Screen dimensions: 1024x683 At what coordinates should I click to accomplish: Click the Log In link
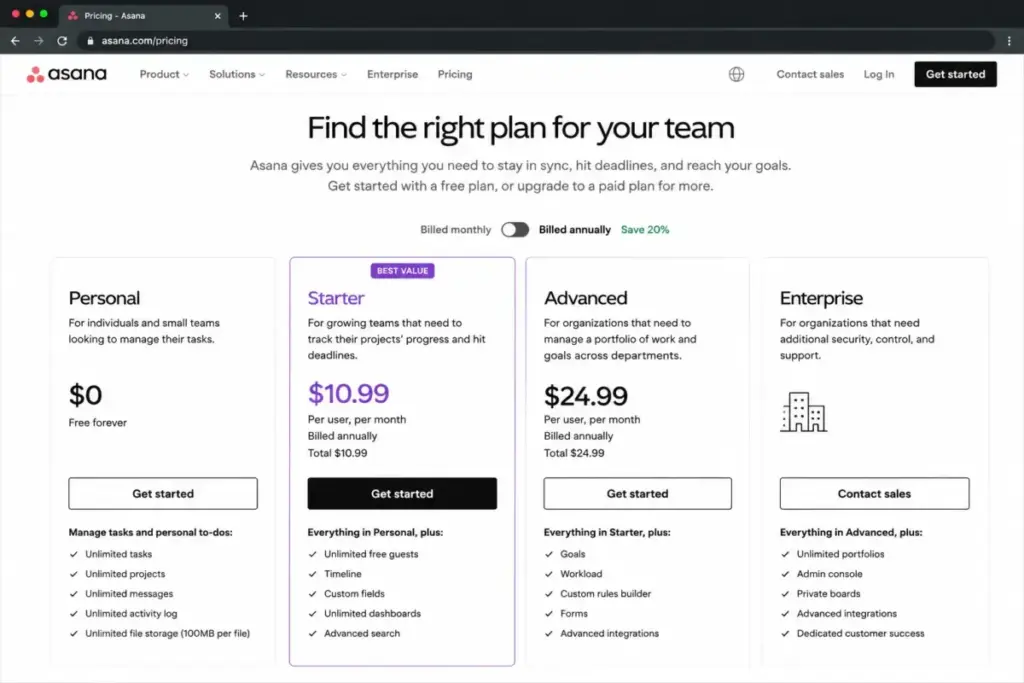878,74
